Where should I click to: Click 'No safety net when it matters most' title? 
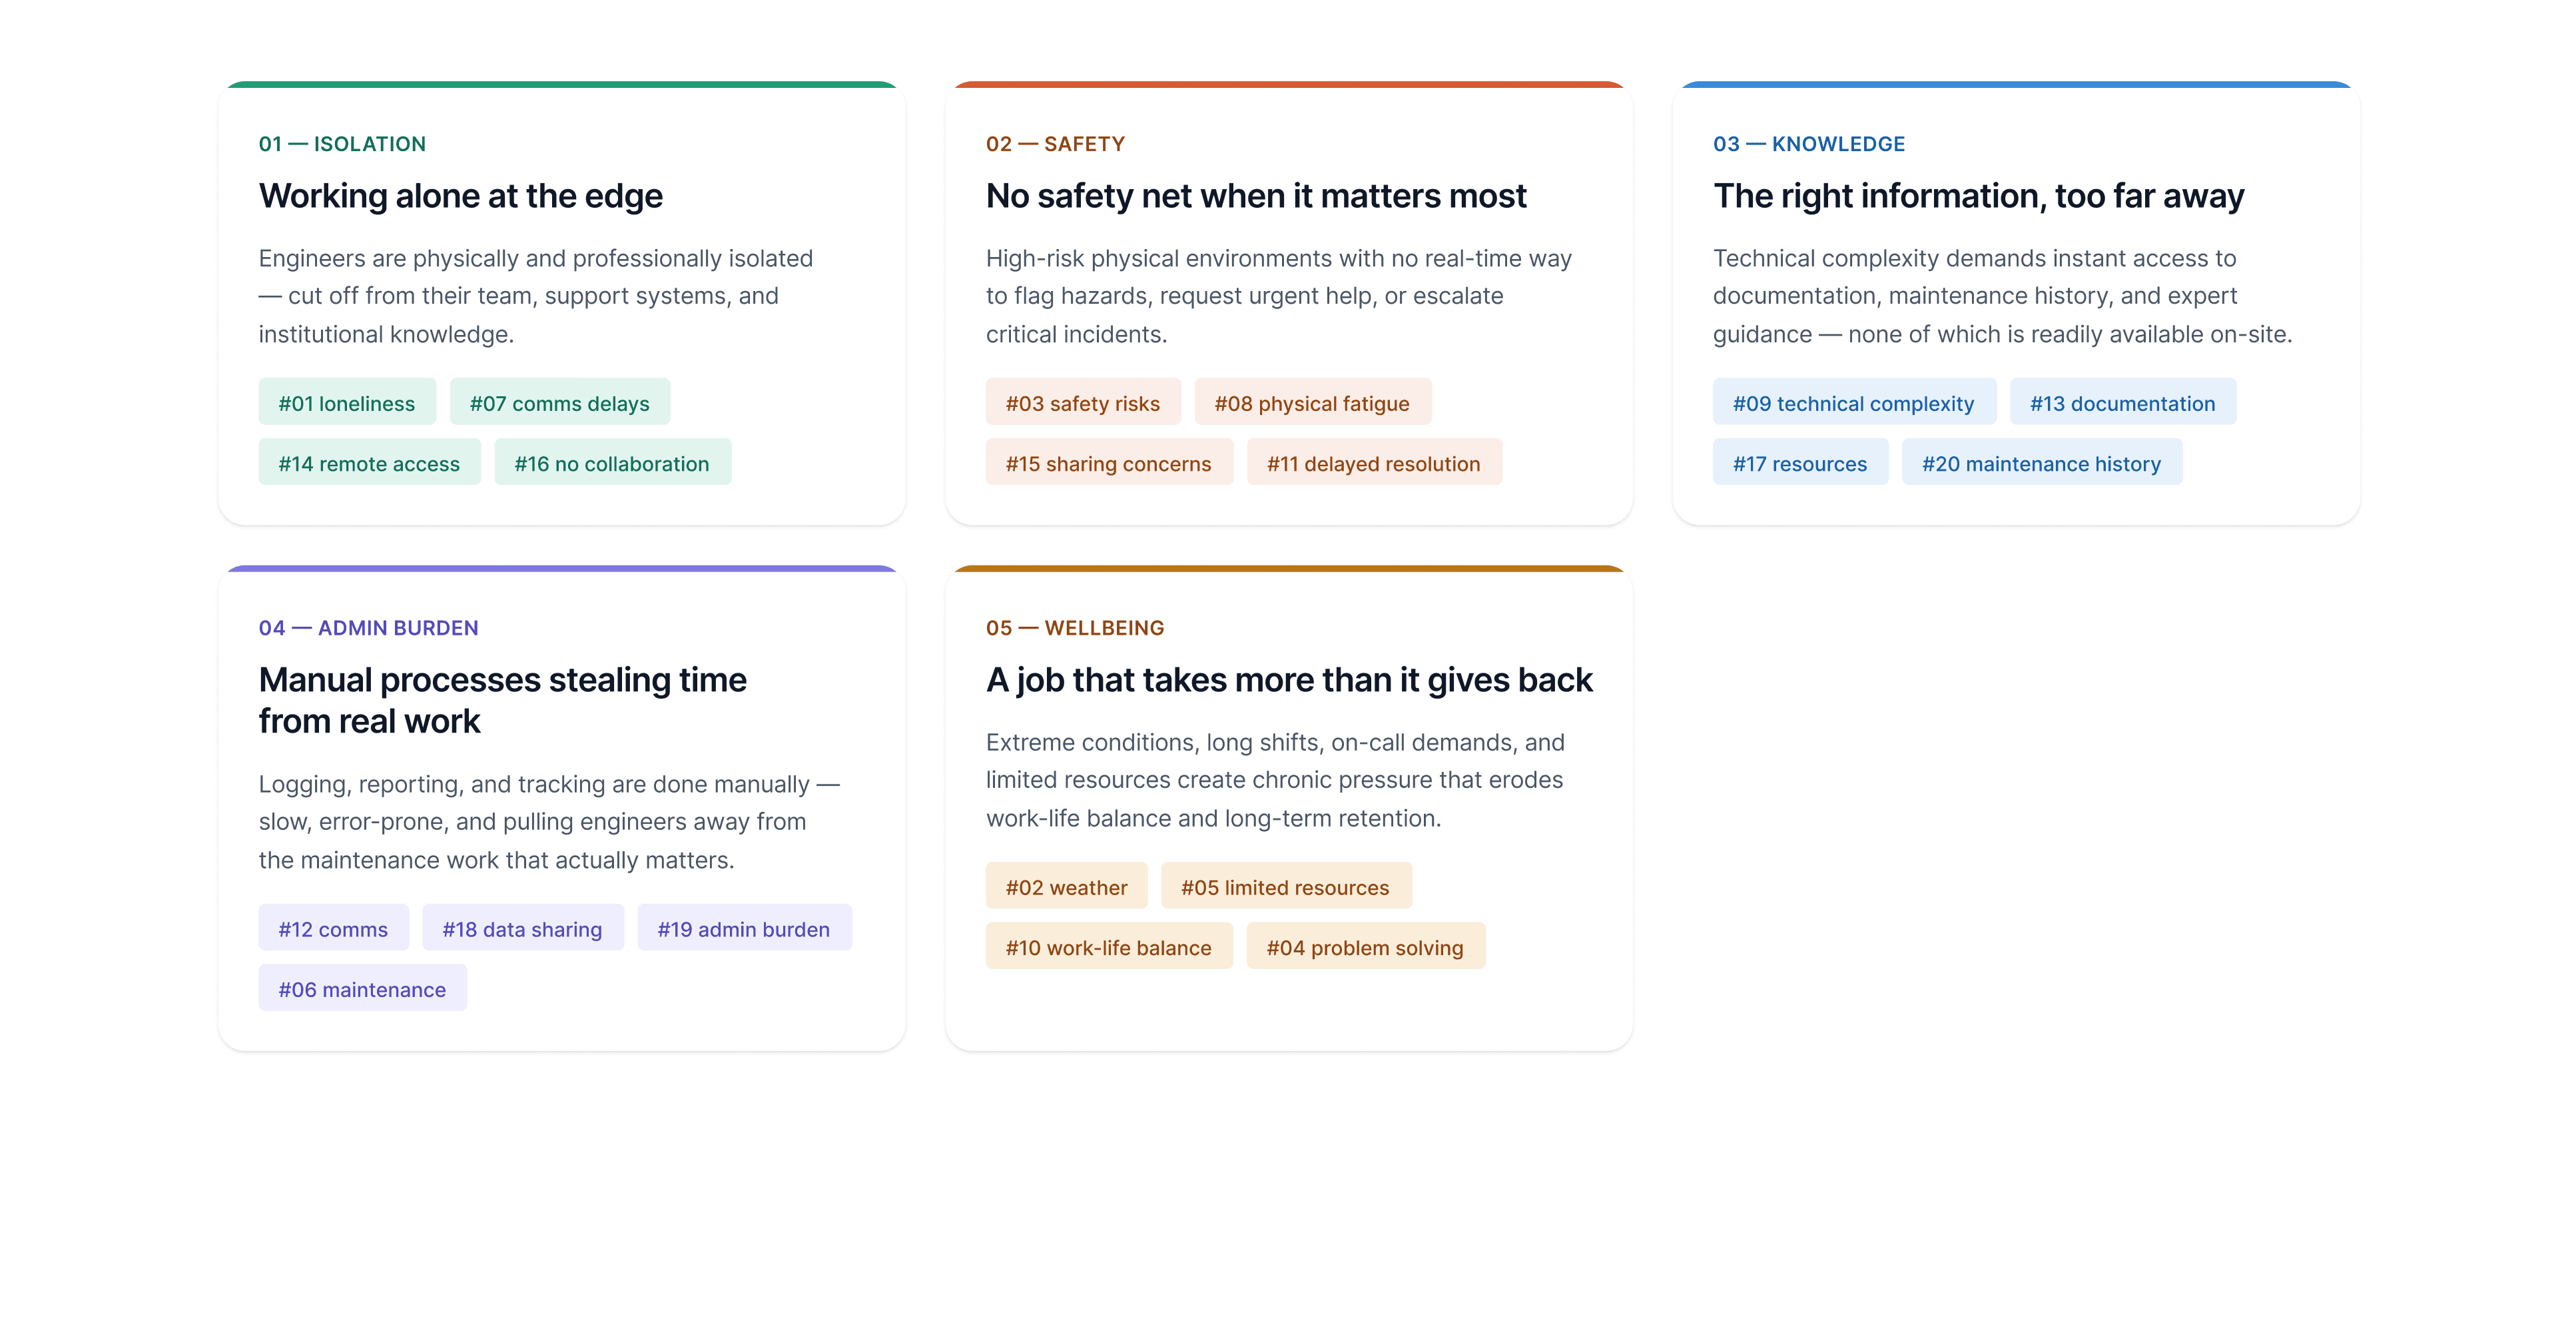[x=1255, y=196]
